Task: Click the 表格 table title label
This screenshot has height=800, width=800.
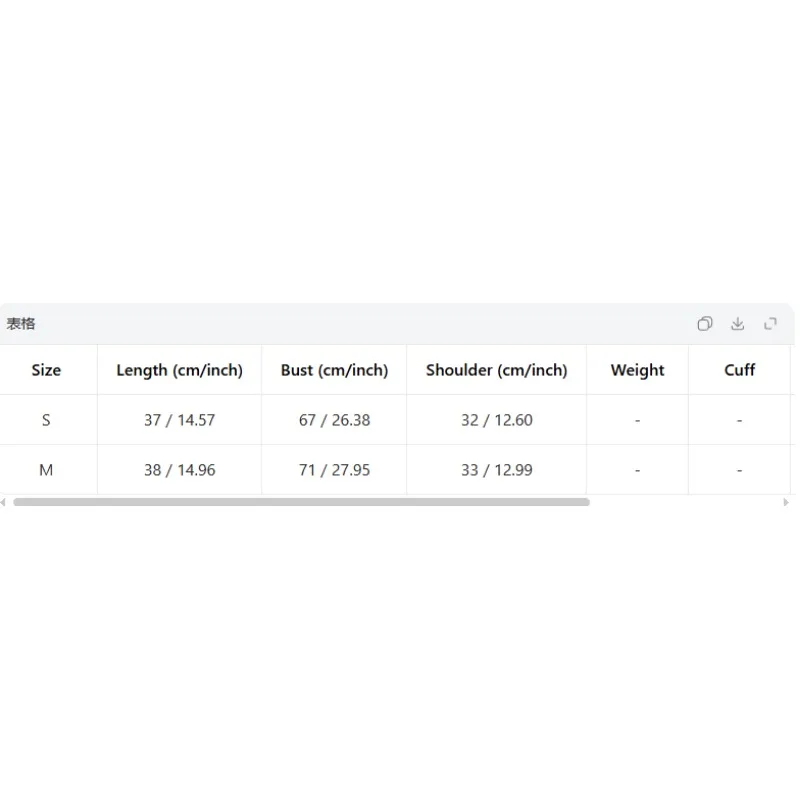Action: click(x=21, y=323)
